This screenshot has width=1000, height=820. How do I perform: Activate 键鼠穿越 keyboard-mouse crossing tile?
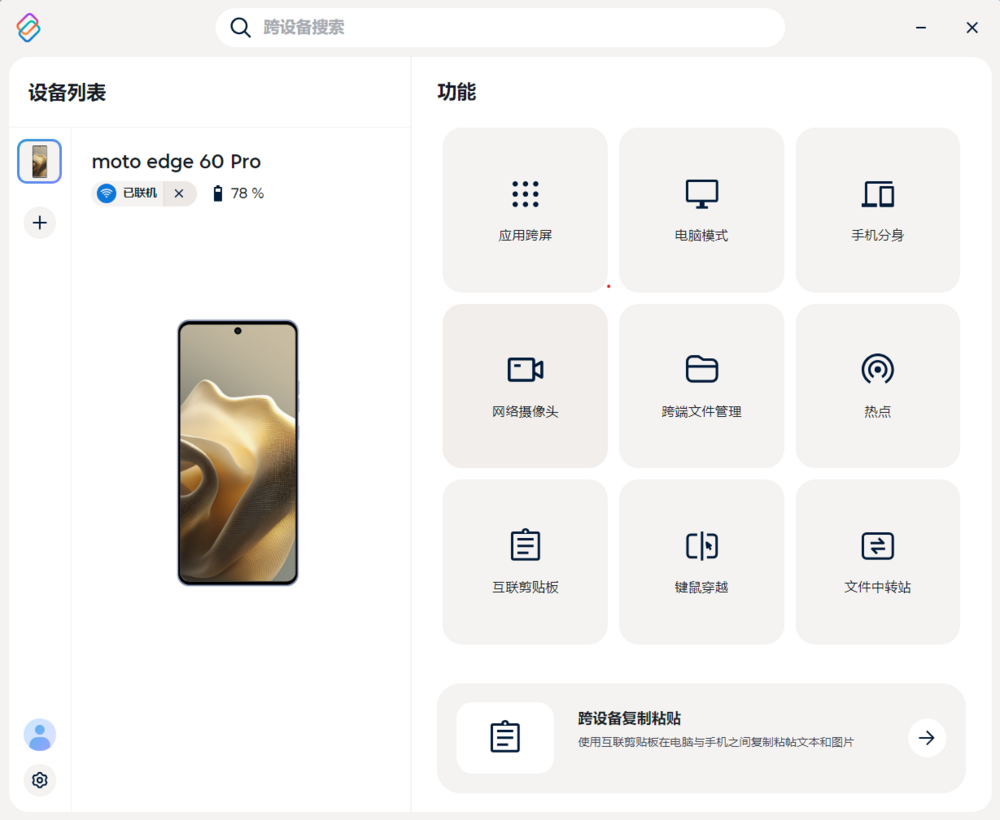point(702,562)
